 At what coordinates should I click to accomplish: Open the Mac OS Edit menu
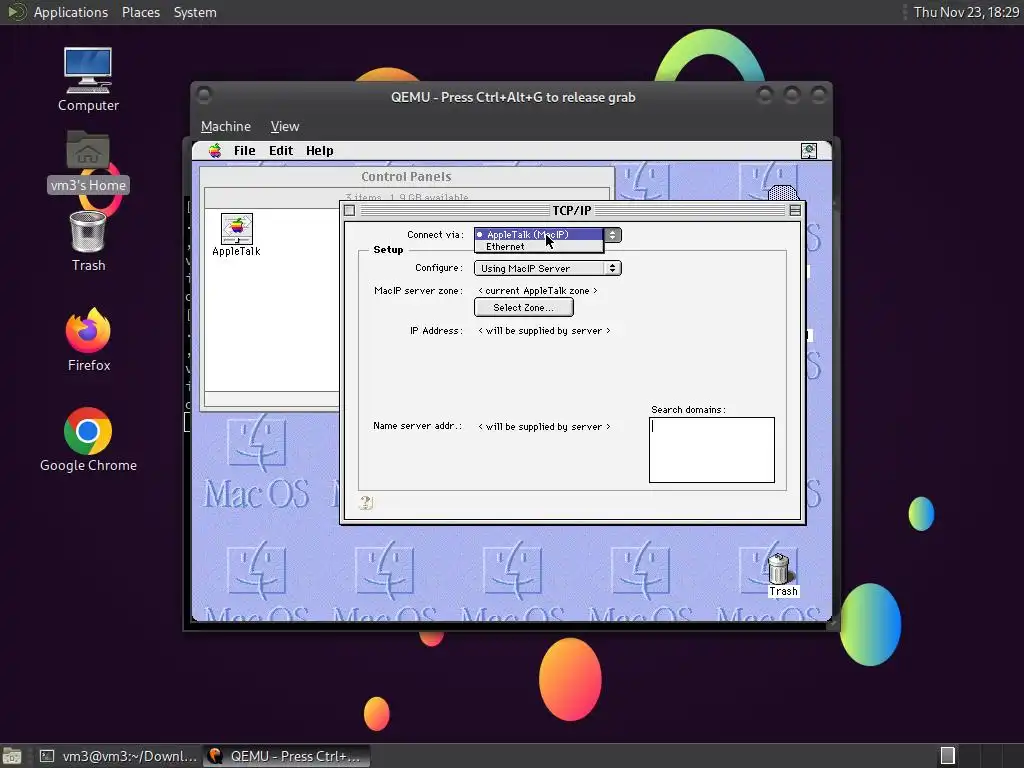pyautogui.click(x=281, y=151)
